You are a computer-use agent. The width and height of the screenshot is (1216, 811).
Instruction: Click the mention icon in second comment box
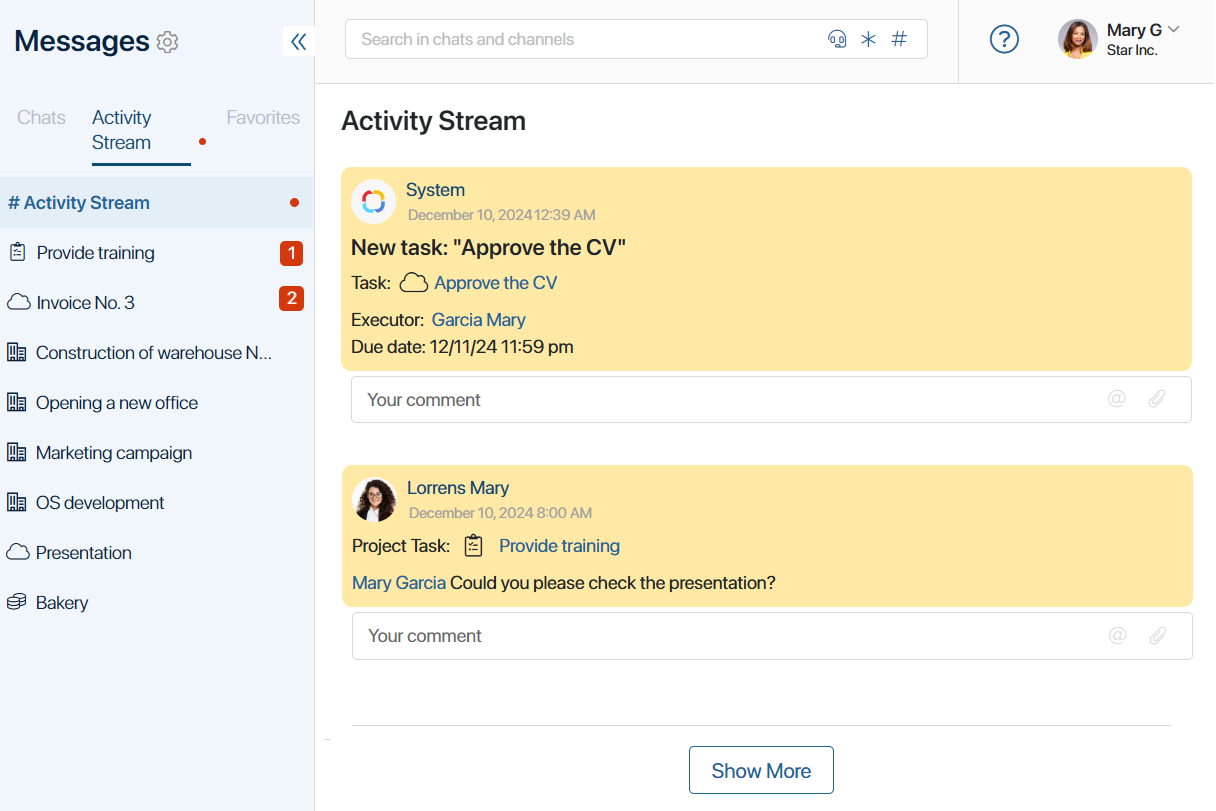(1118, 635)
